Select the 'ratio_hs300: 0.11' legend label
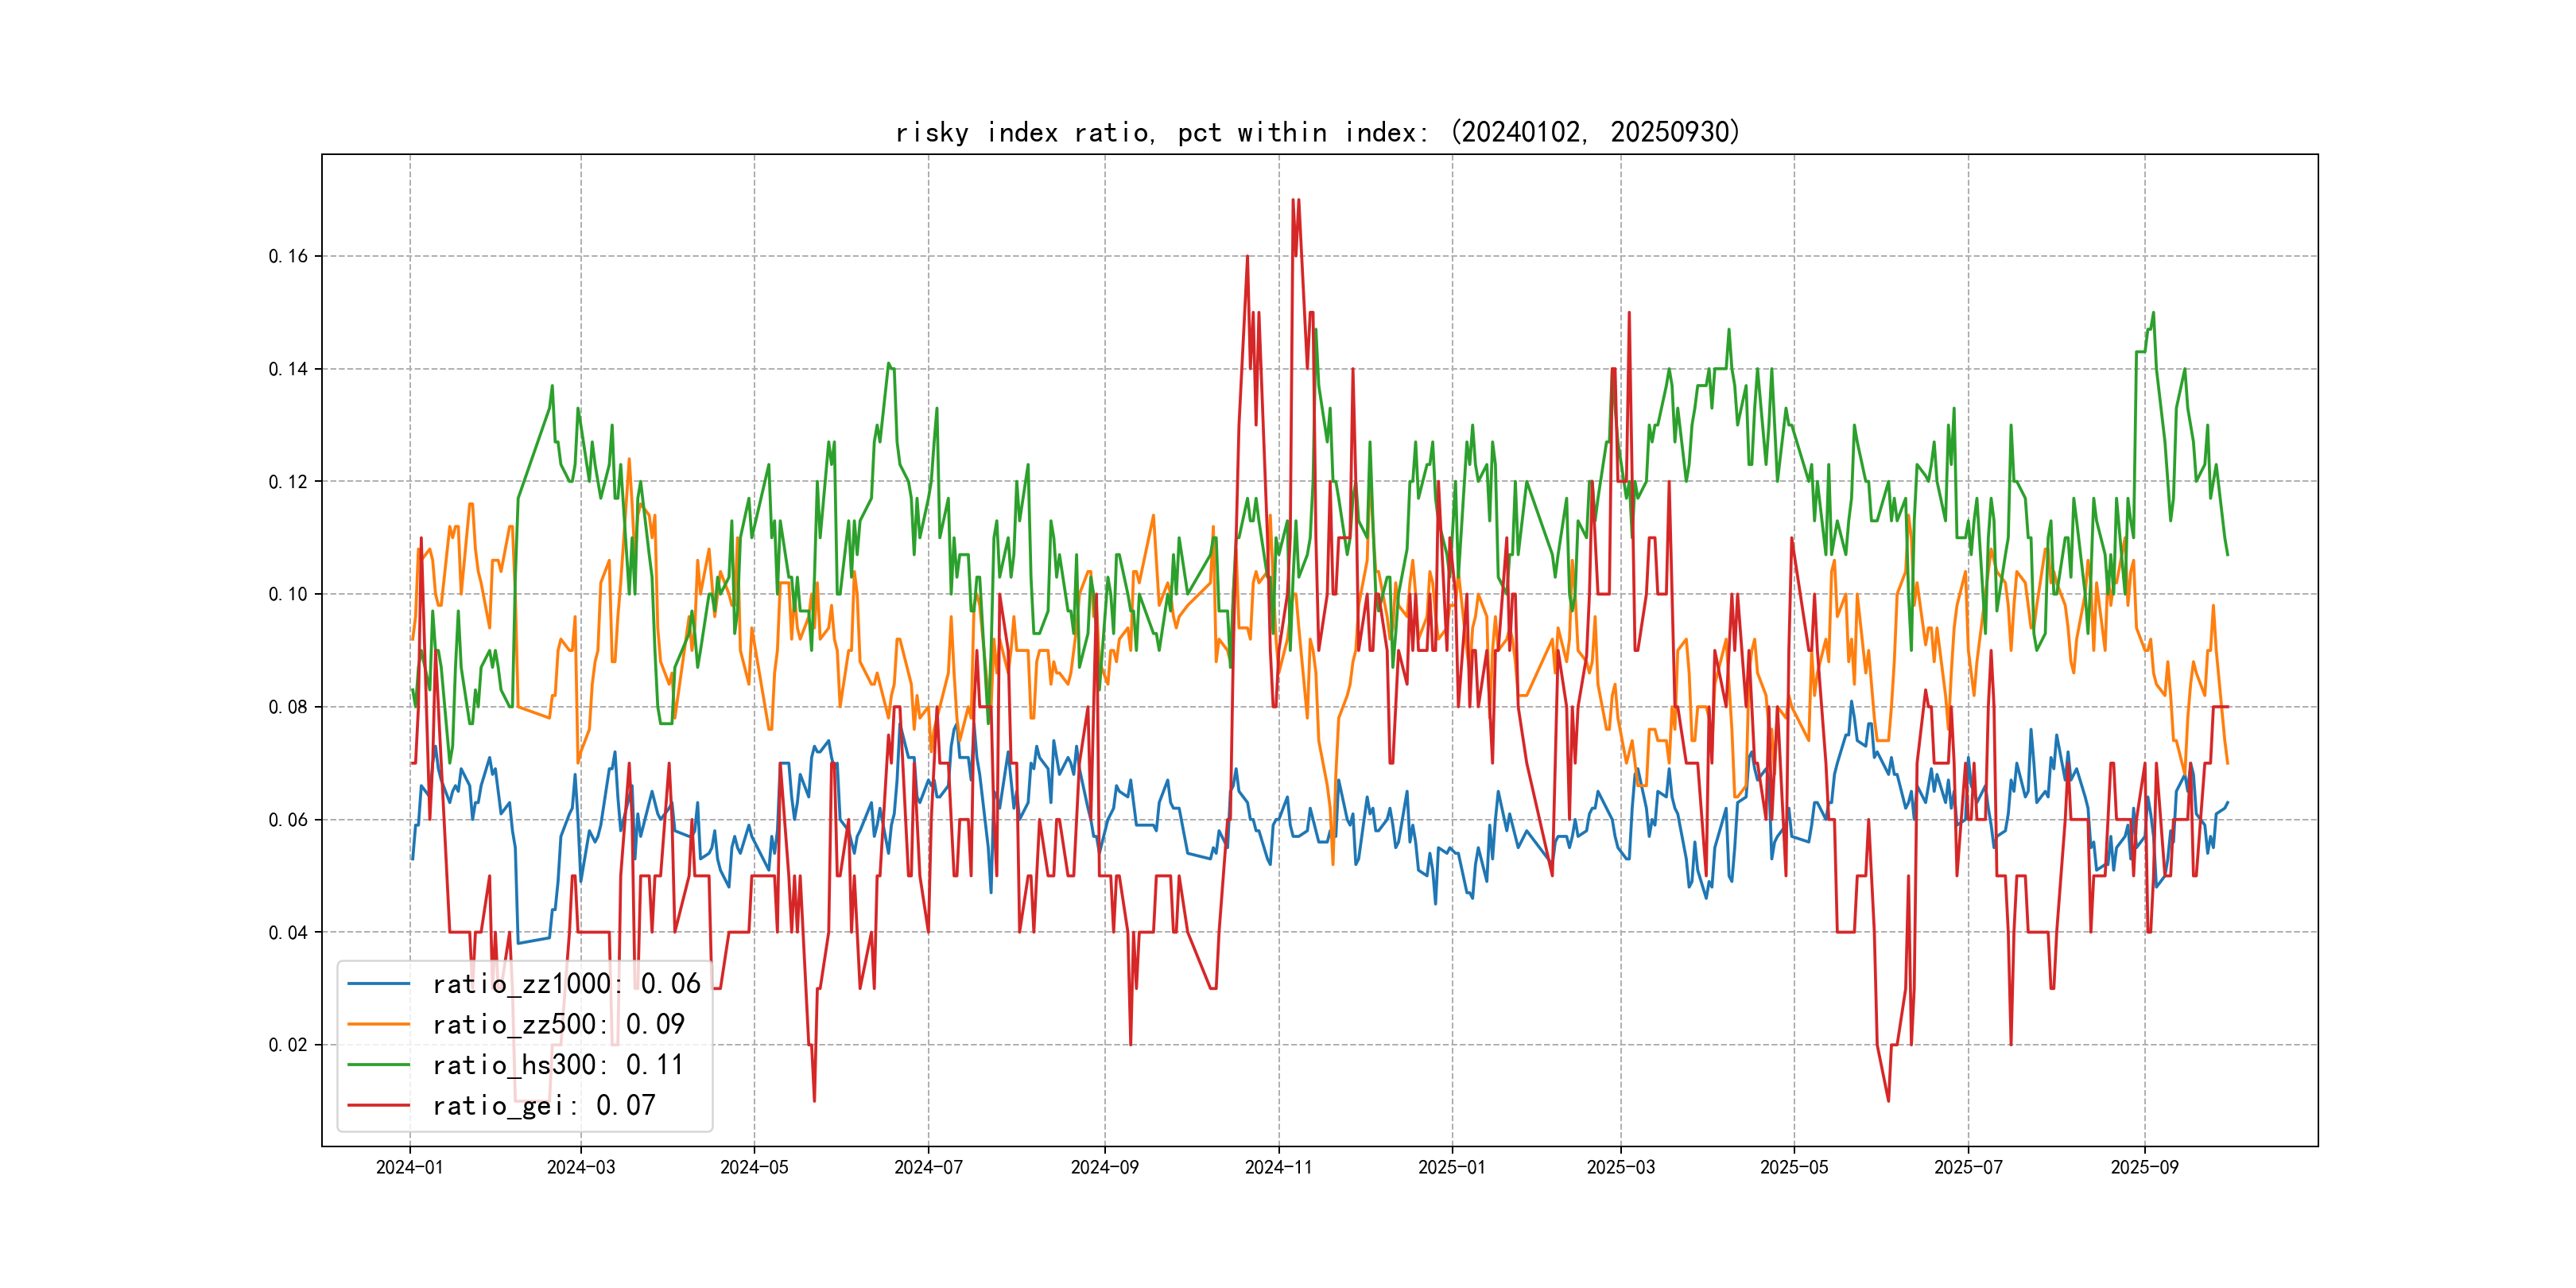 pyautogui.click(x=558, y=1065)
